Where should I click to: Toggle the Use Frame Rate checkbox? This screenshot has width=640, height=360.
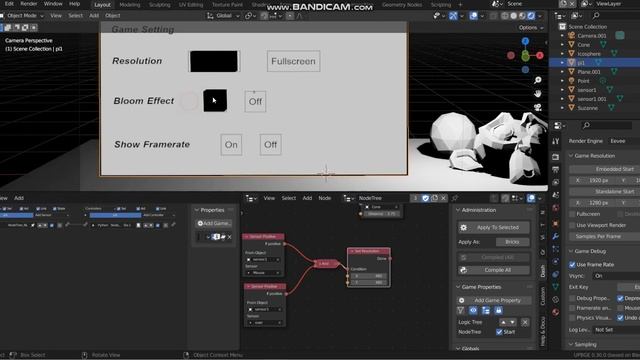[572, 264]
